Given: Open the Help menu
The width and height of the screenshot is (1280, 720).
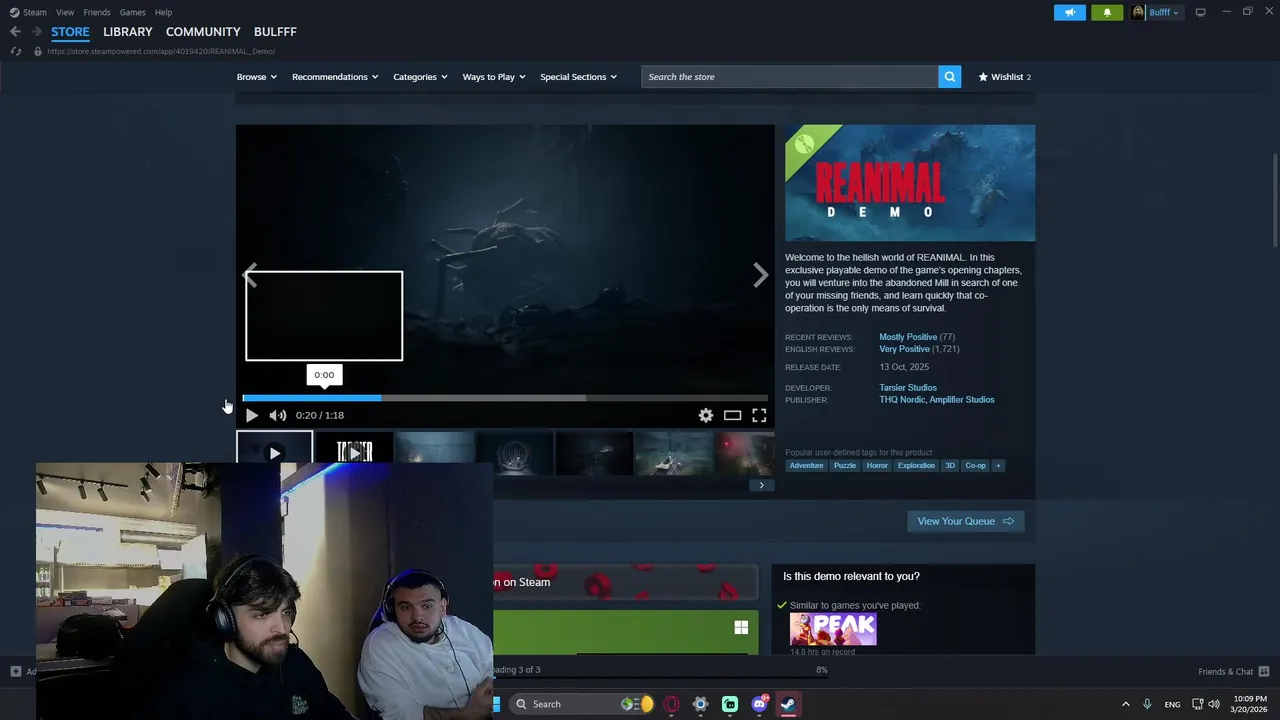Looking at the screenshot, I should click(163, 12).
